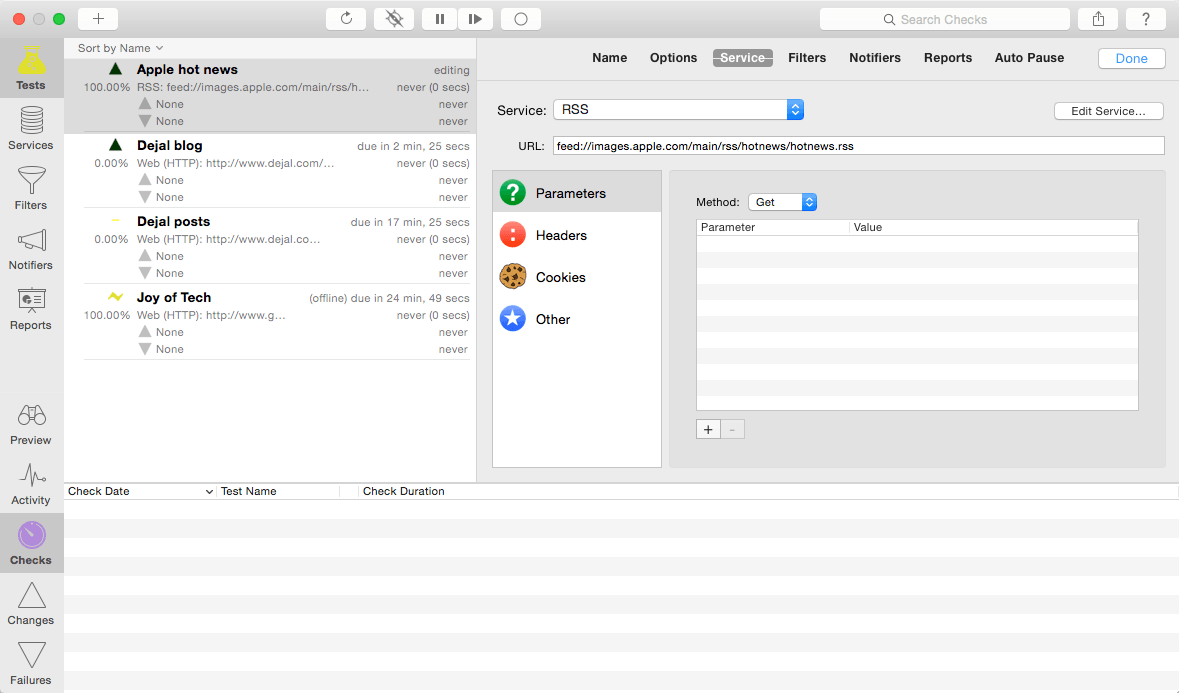This screenshot has width=1179, height=693.
Task: Click Apple hot news green status triangle
Action: pyautogui.click(x=115, y=69)
